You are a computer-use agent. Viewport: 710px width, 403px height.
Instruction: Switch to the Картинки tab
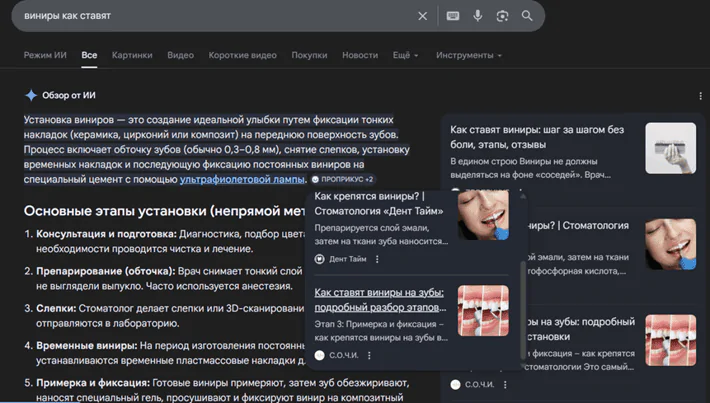coord(132,55)
